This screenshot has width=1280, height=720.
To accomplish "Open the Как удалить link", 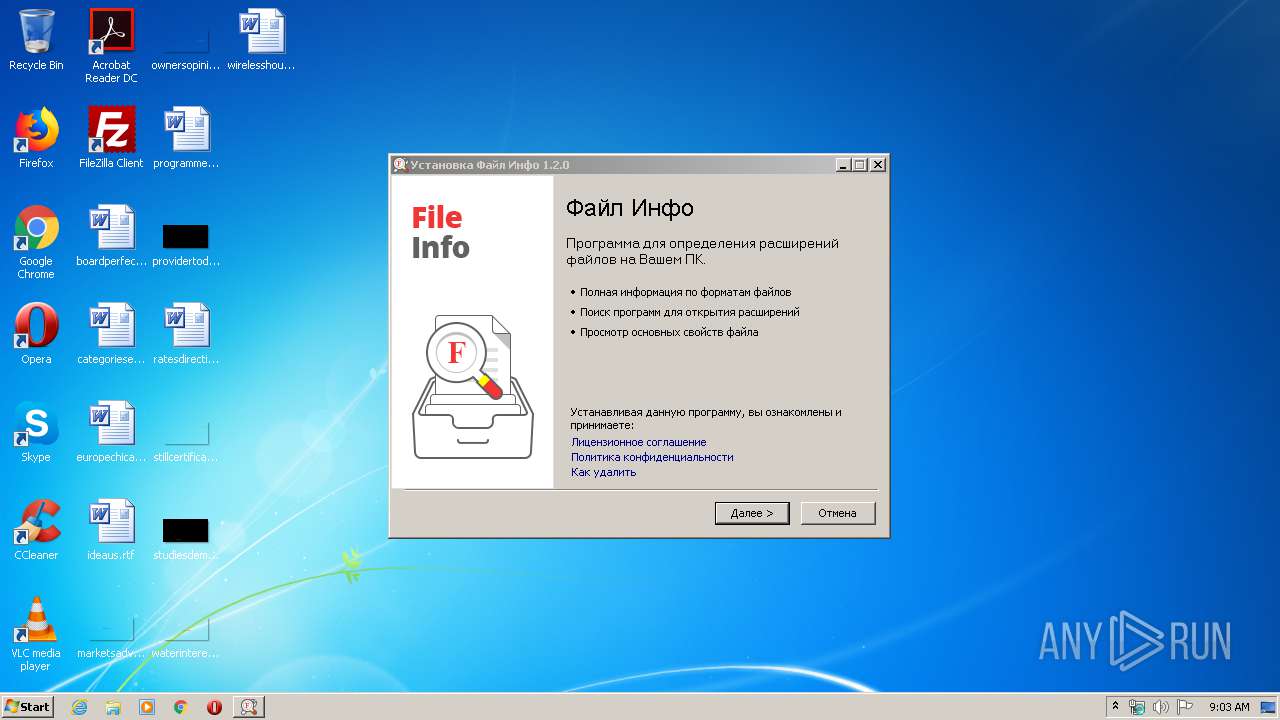I will pos(603,472).
